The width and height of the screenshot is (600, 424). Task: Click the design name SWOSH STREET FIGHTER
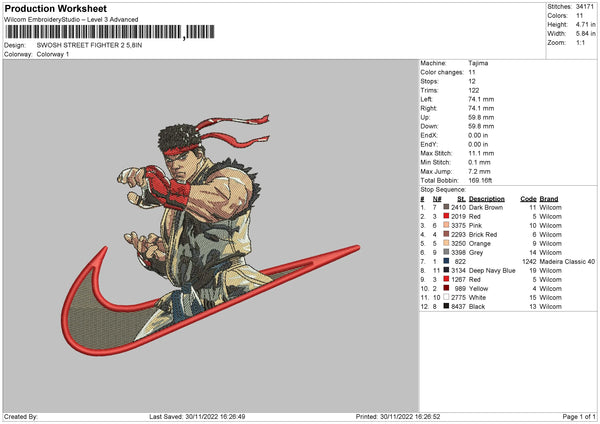click(x=89, y=45)
